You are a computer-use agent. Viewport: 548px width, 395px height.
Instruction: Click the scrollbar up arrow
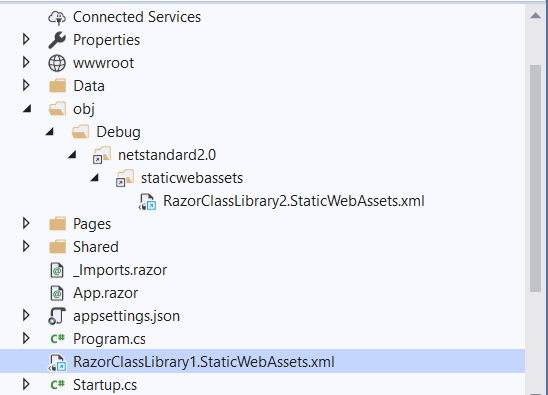(535, 15)
